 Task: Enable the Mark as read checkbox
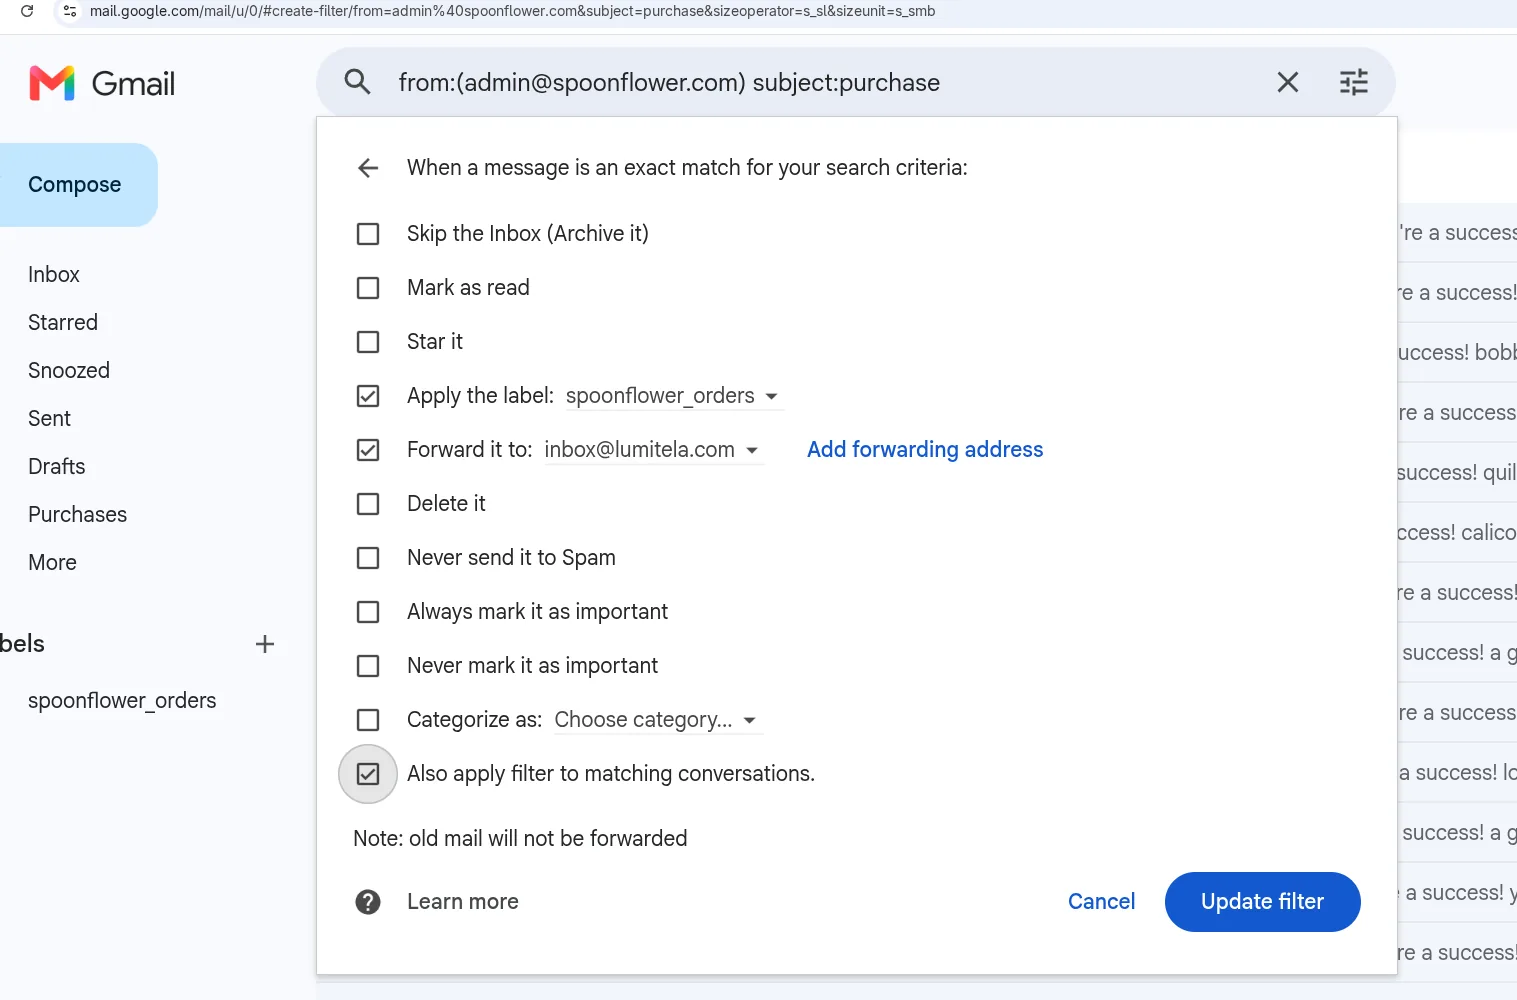coord(368,288)
